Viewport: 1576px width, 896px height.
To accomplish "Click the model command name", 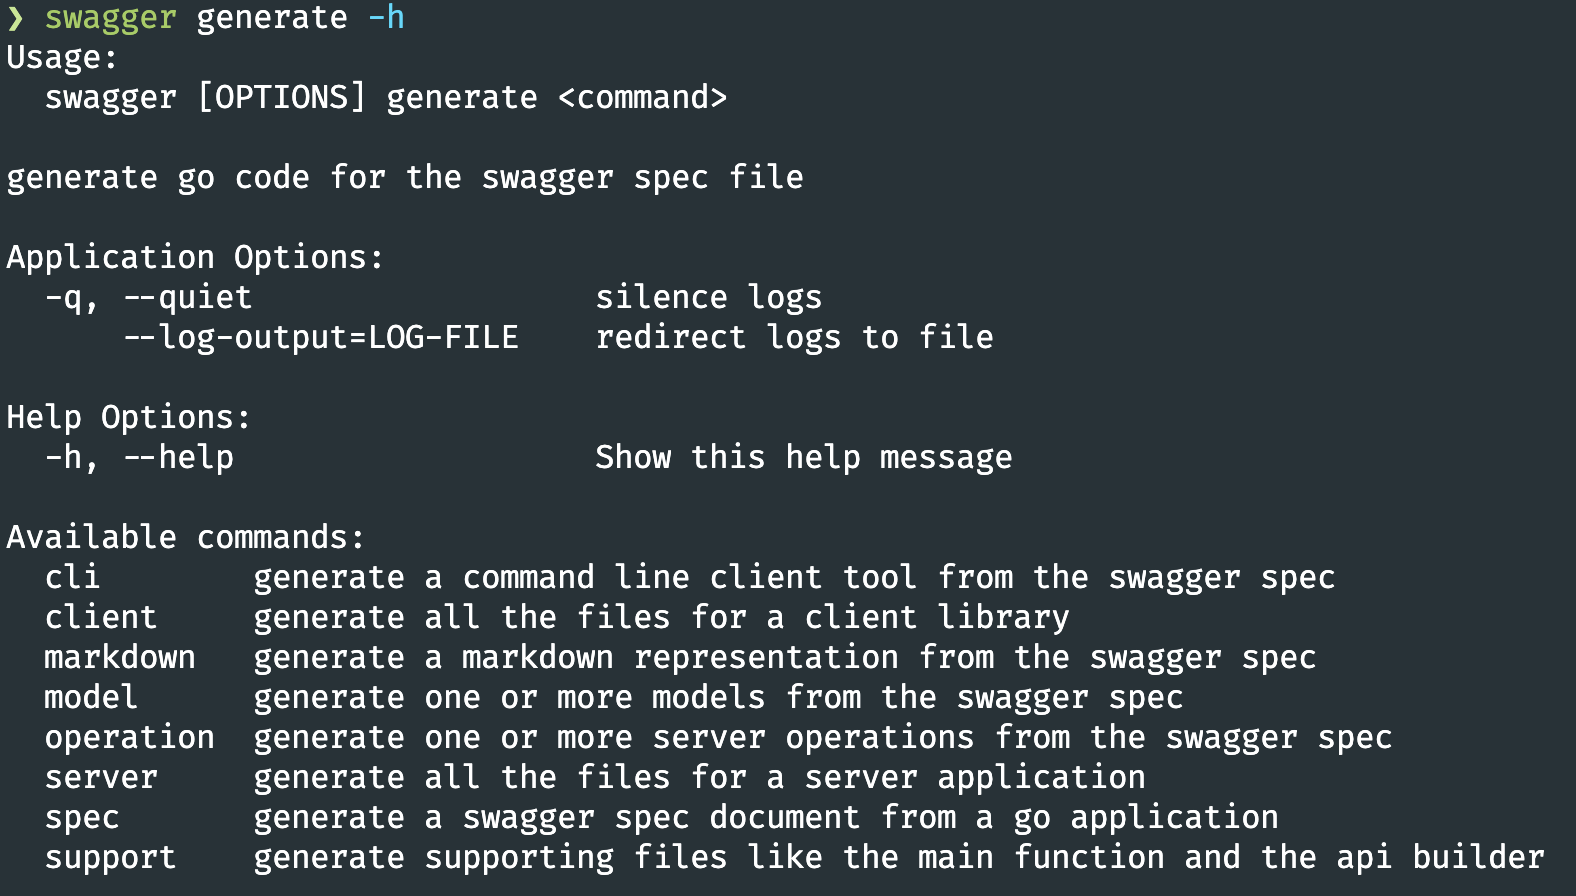I will coord(91,697).
